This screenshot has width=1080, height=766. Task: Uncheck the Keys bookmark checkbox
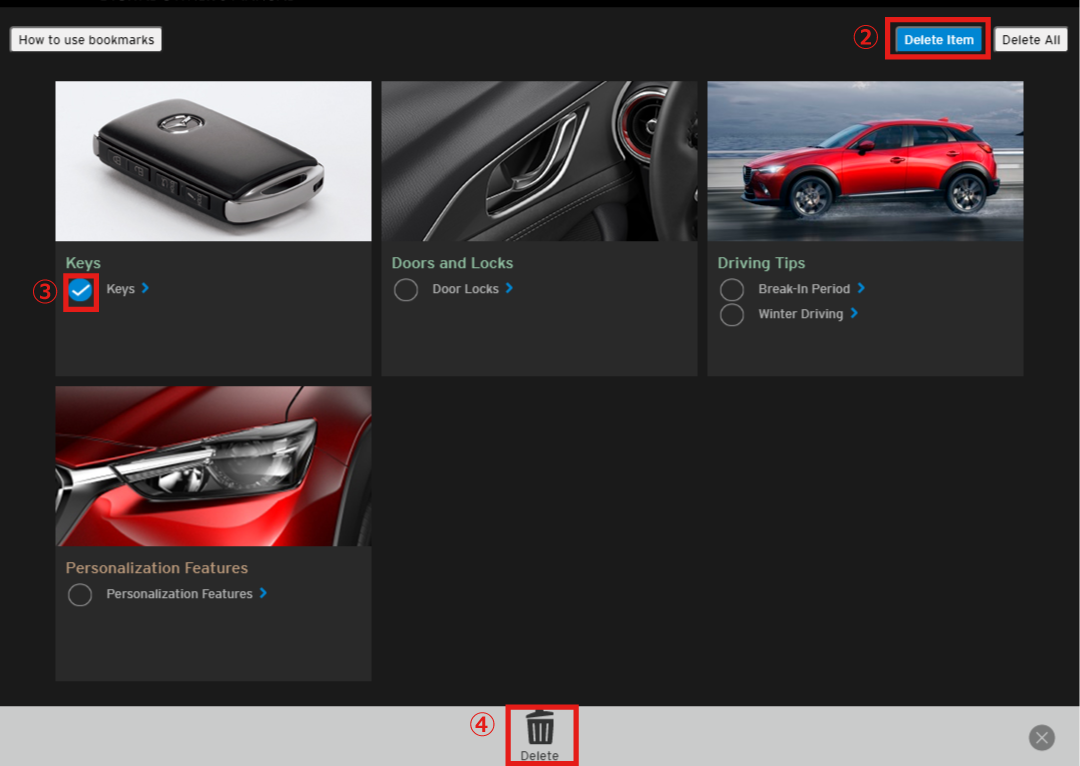pyautogui.click(x=81, y=291)
